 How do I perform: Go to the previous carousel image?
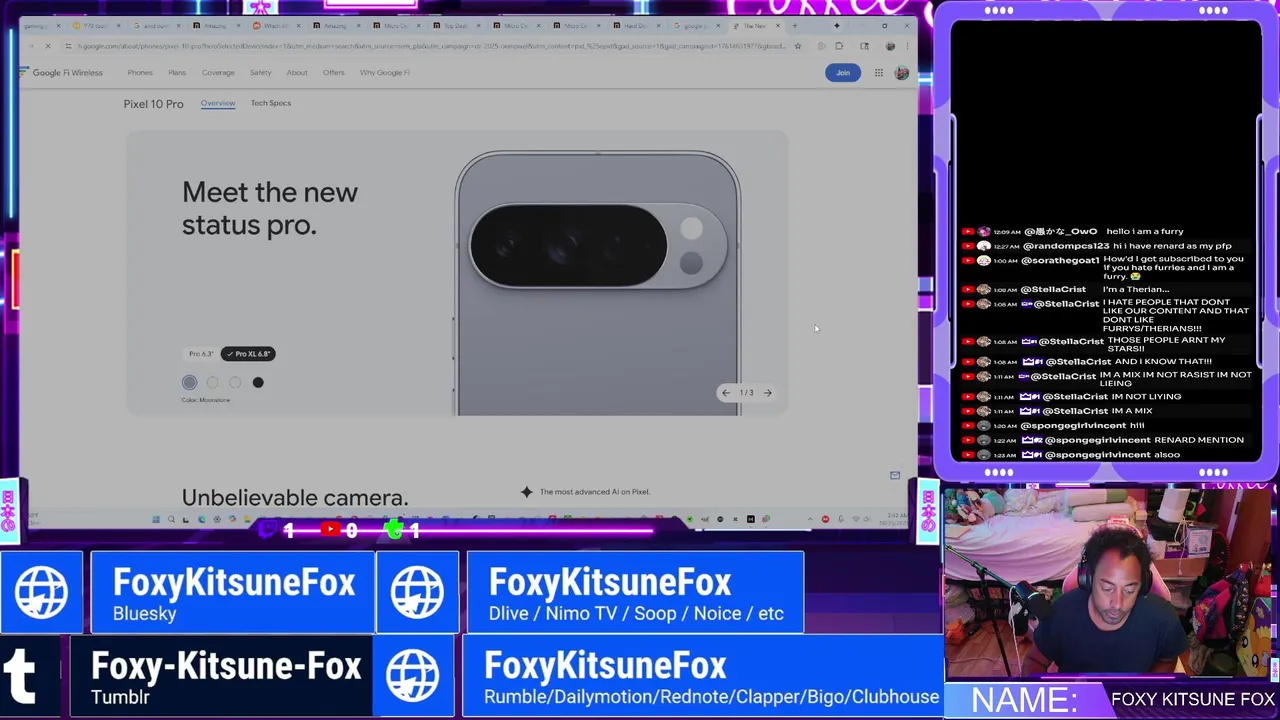(x=726, y=393)
